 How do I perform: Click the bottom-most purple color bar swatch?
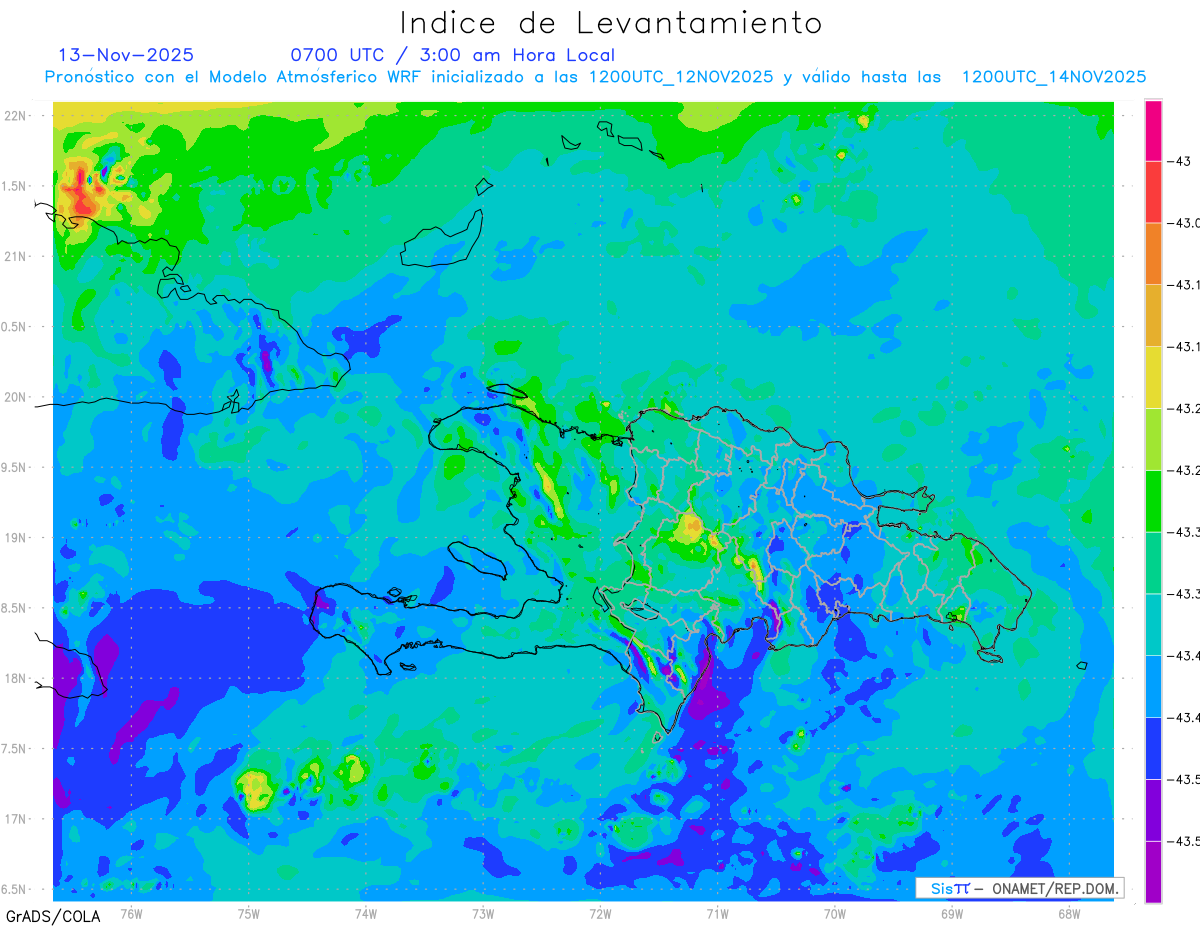1153,871
